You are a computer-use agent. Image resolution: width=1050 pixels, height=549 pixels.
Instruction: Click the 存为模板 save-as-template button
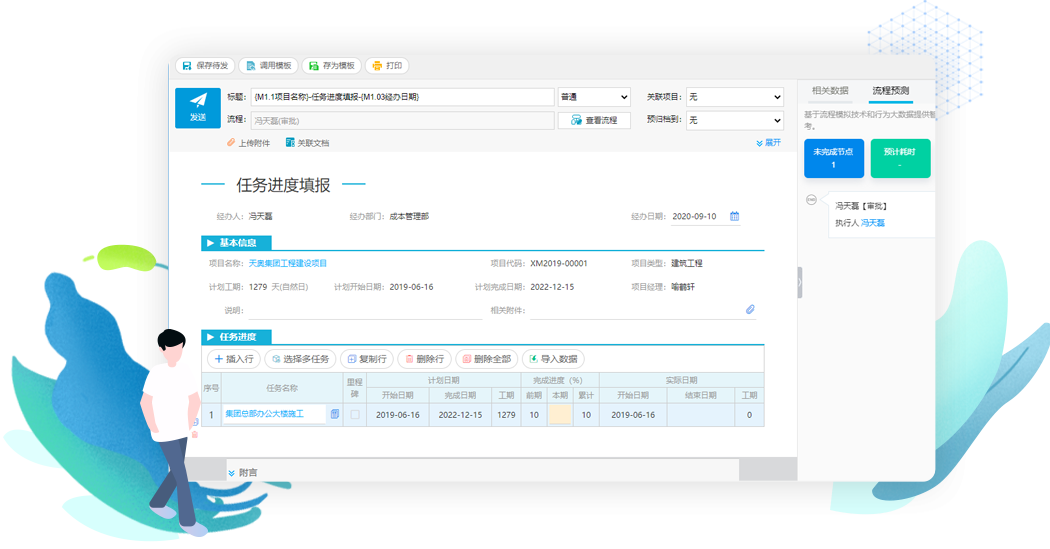coord(331,66)
